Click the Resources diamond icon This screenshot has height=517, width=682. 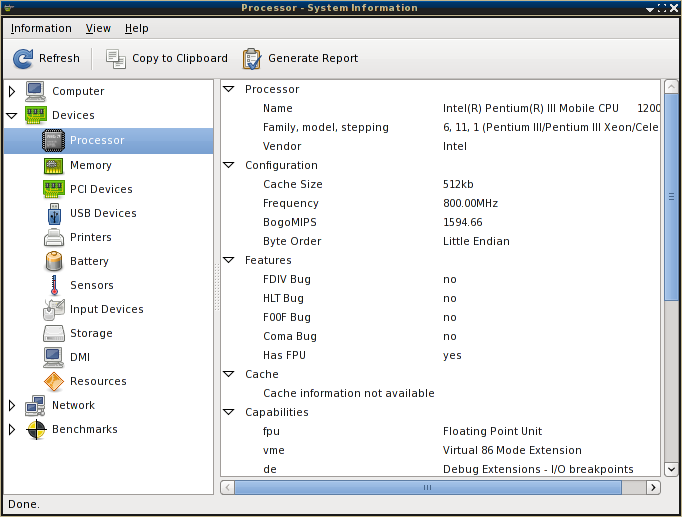tap(53, 381)
